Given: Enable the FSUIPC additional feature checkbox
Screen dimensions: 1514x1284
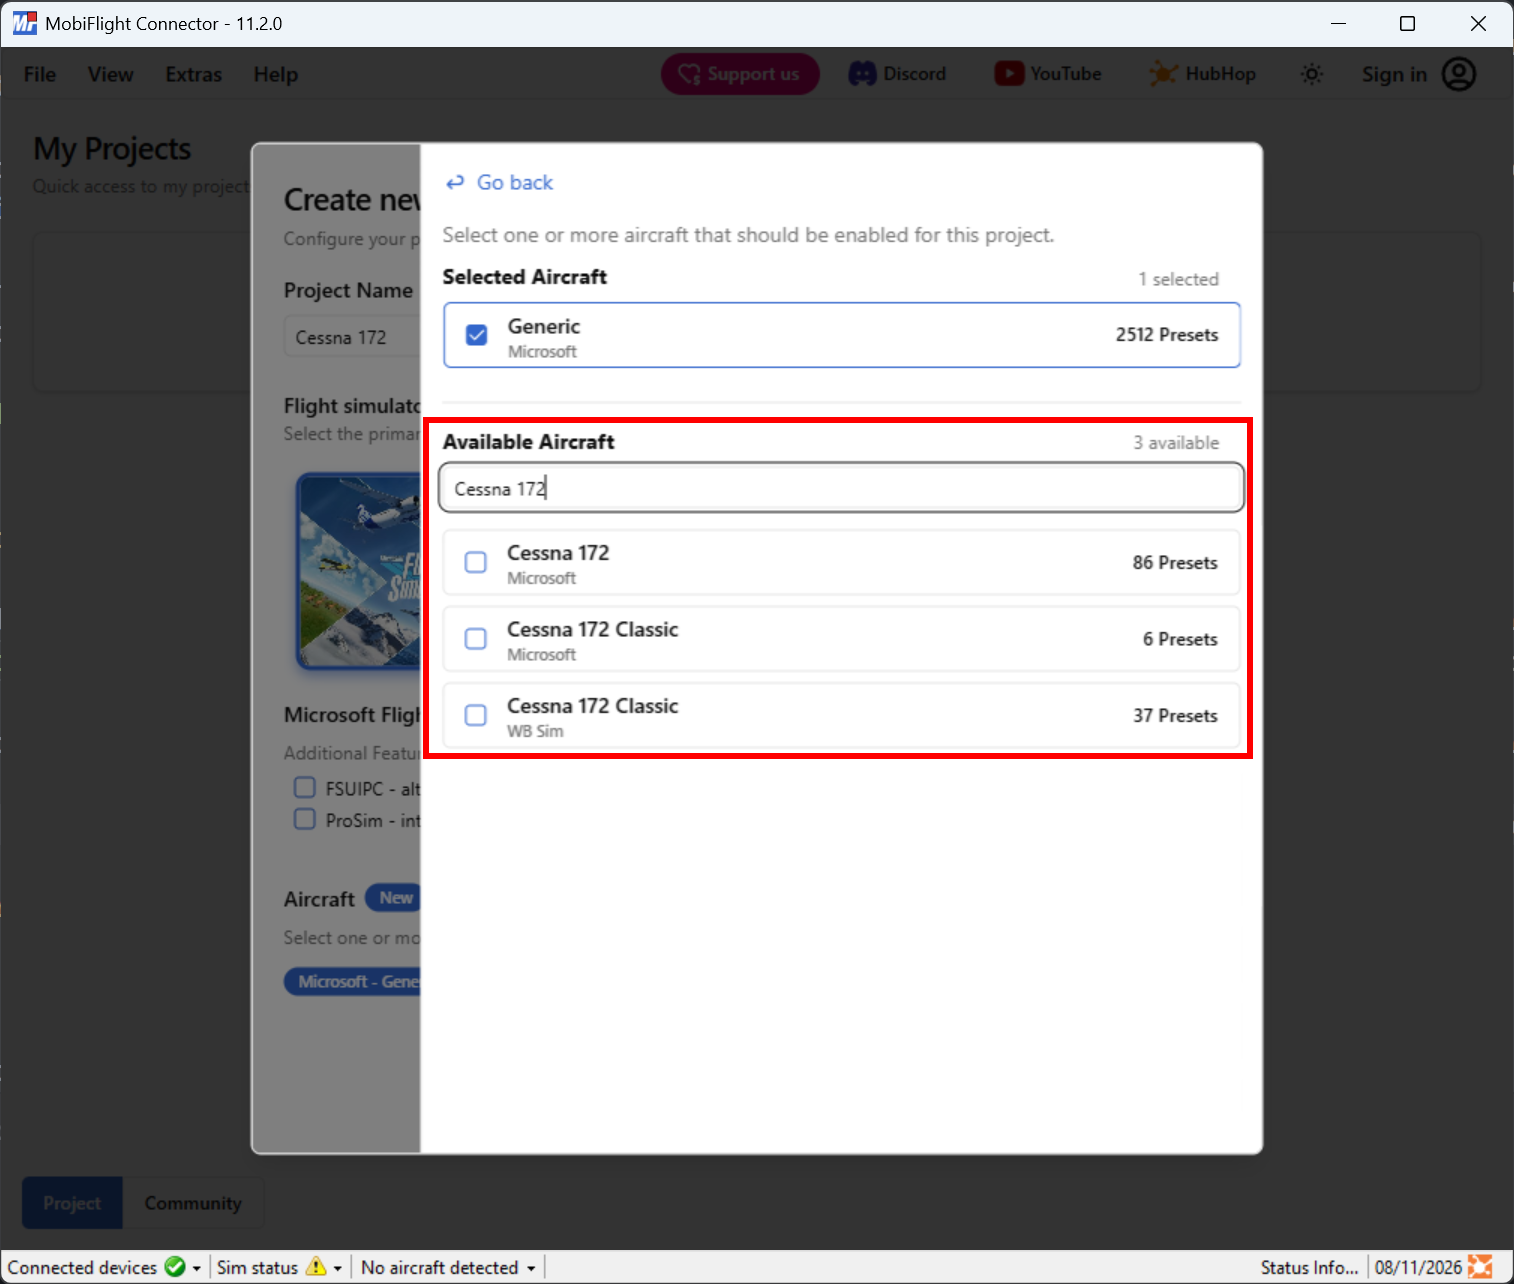Looking at the screenshot, I should tap(305, 788).
